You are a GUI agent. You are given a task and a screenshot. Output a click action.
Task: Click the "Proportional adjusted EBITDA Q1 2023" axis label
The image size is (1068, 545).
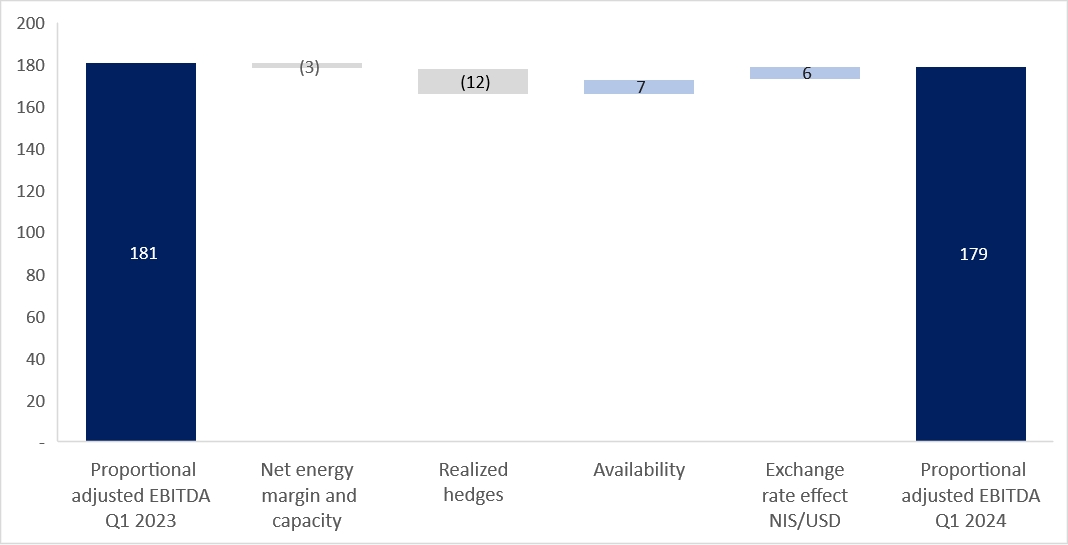tap(143, 495)
